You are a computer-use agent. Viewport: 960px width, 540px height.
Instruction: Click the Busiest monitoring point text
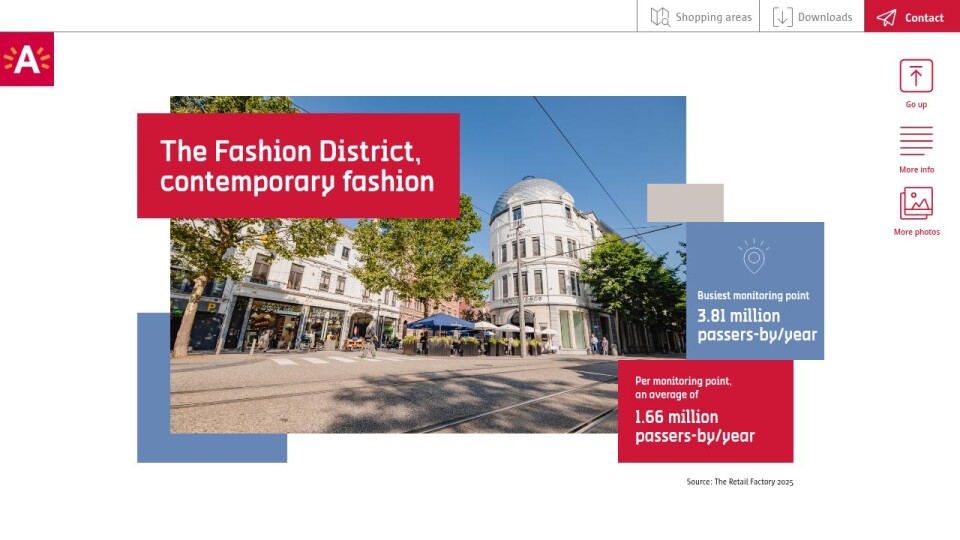pyautogui.click(x=753, y=295)
